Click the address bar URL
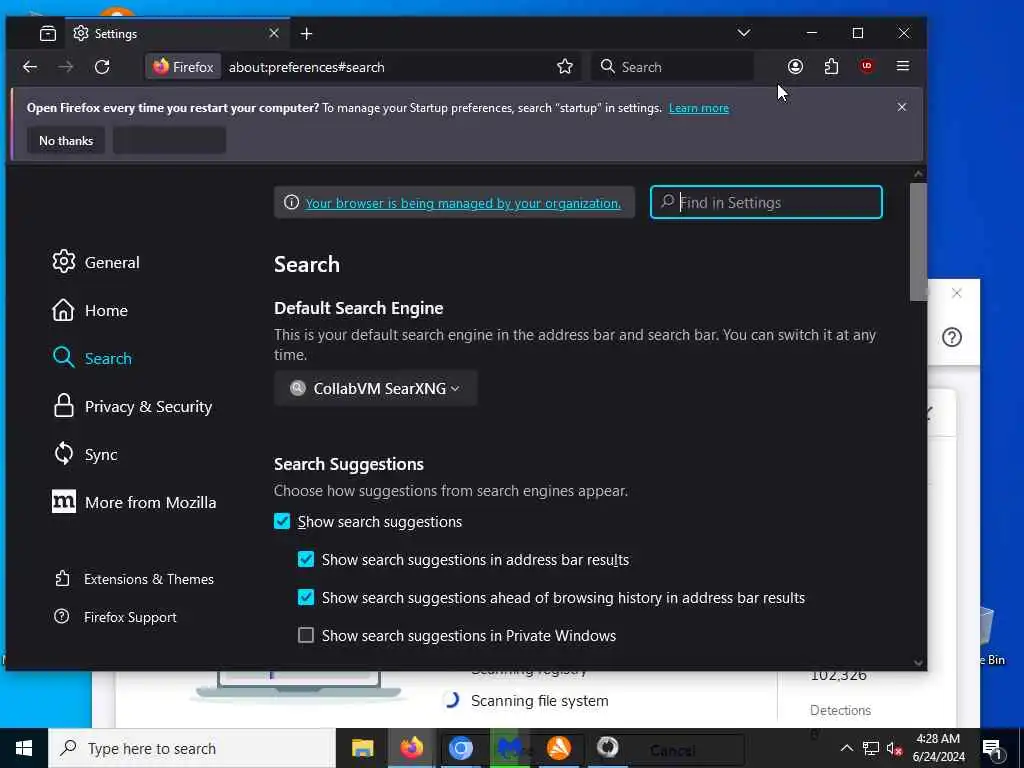1024x768 pixels. pyautogui.click(x=306, y=67)
